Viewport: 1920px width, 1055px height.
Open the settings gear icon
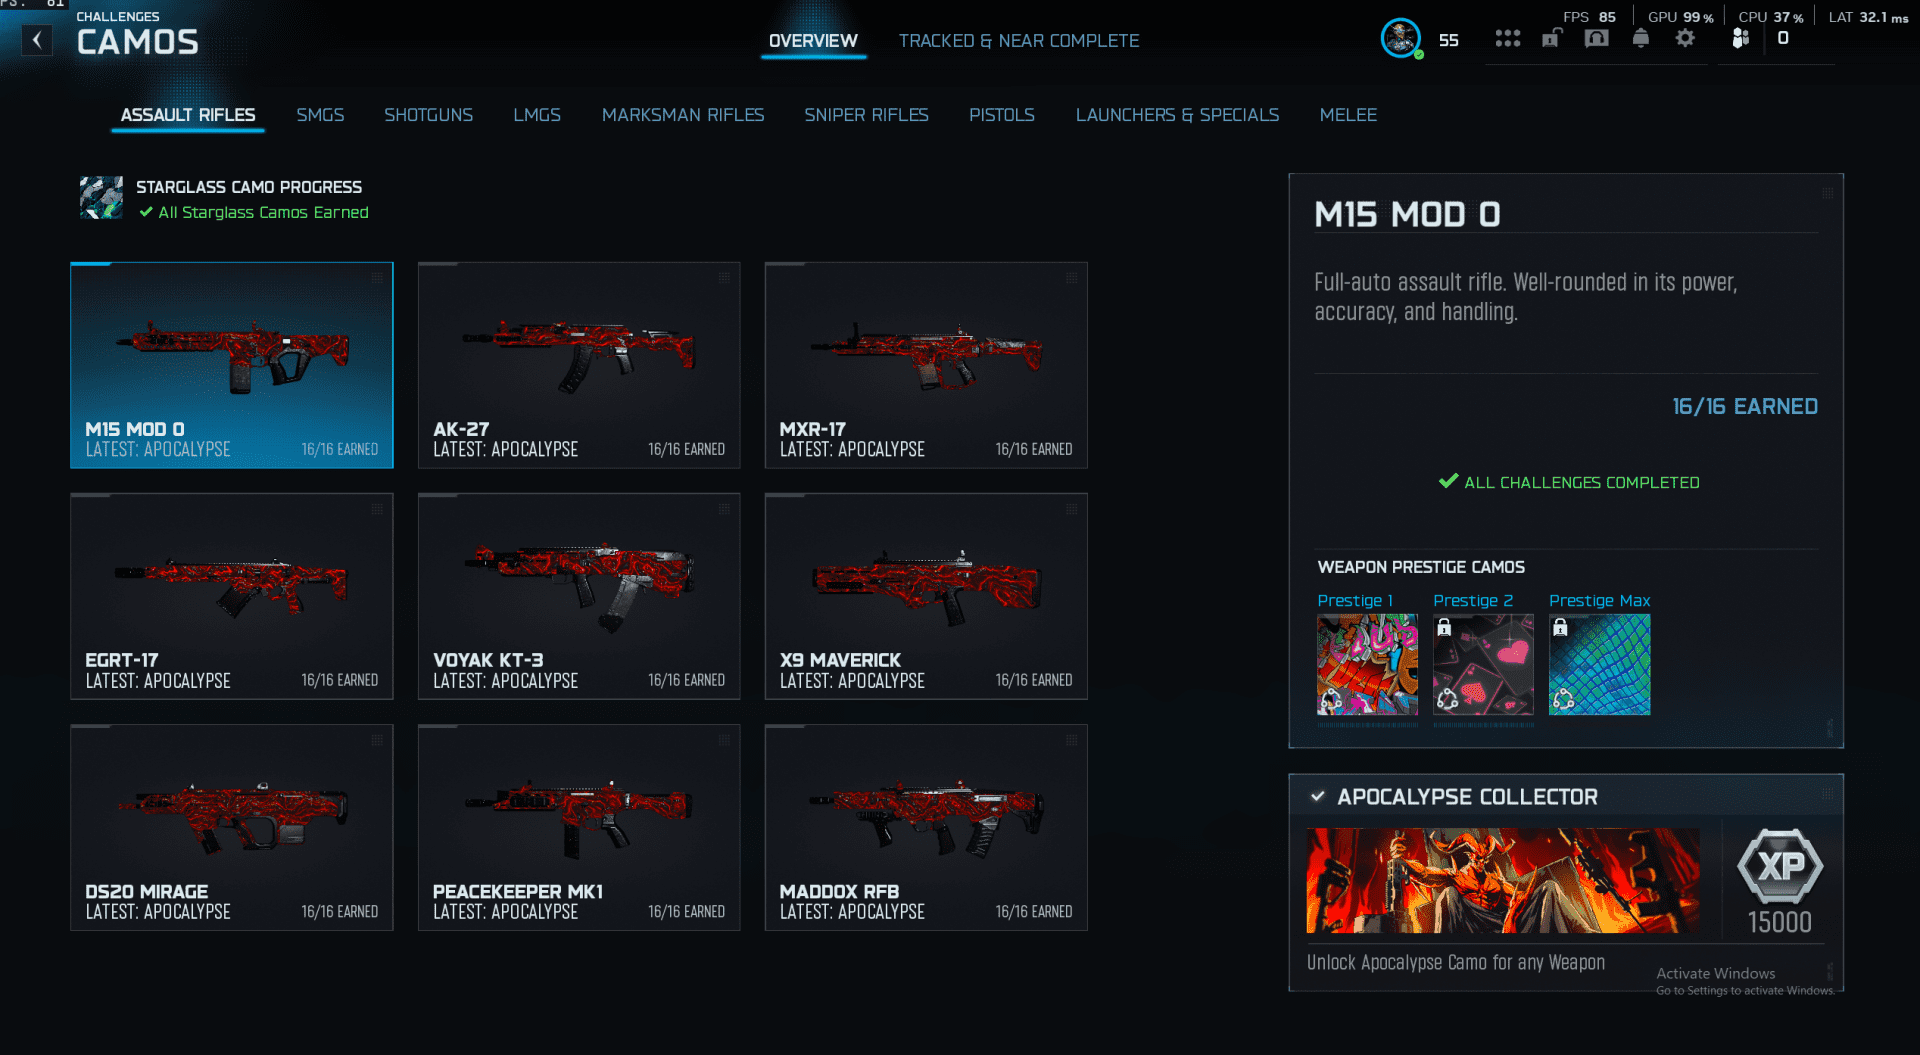(1685, 38)
